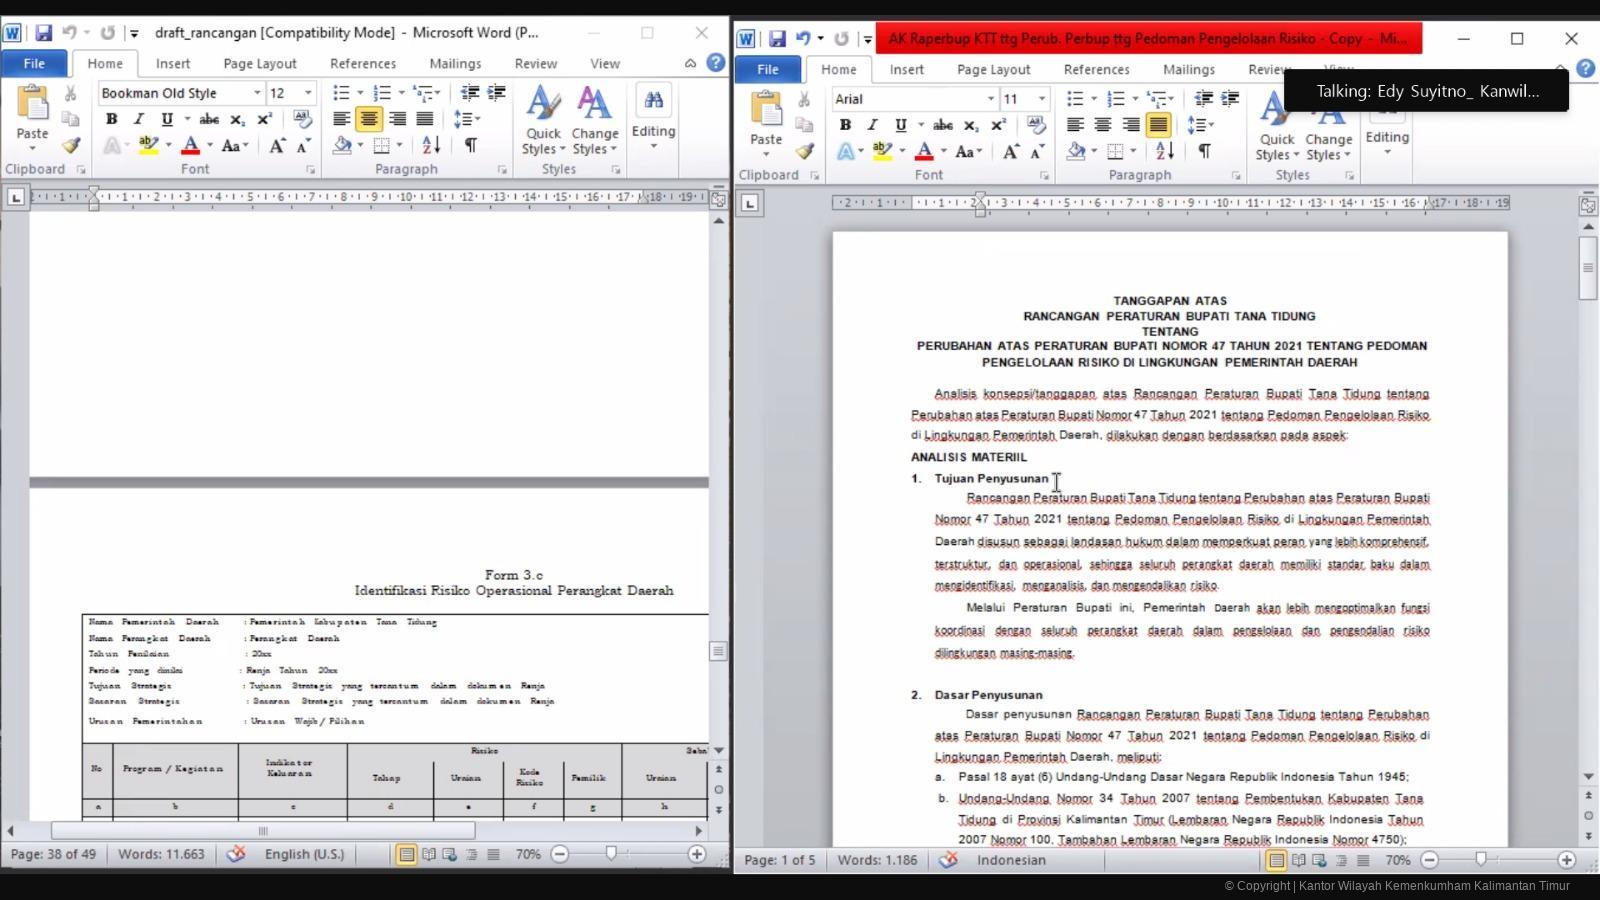
Task: Expand font size dropdown showing 11
Action: [x=1041, y=99]
